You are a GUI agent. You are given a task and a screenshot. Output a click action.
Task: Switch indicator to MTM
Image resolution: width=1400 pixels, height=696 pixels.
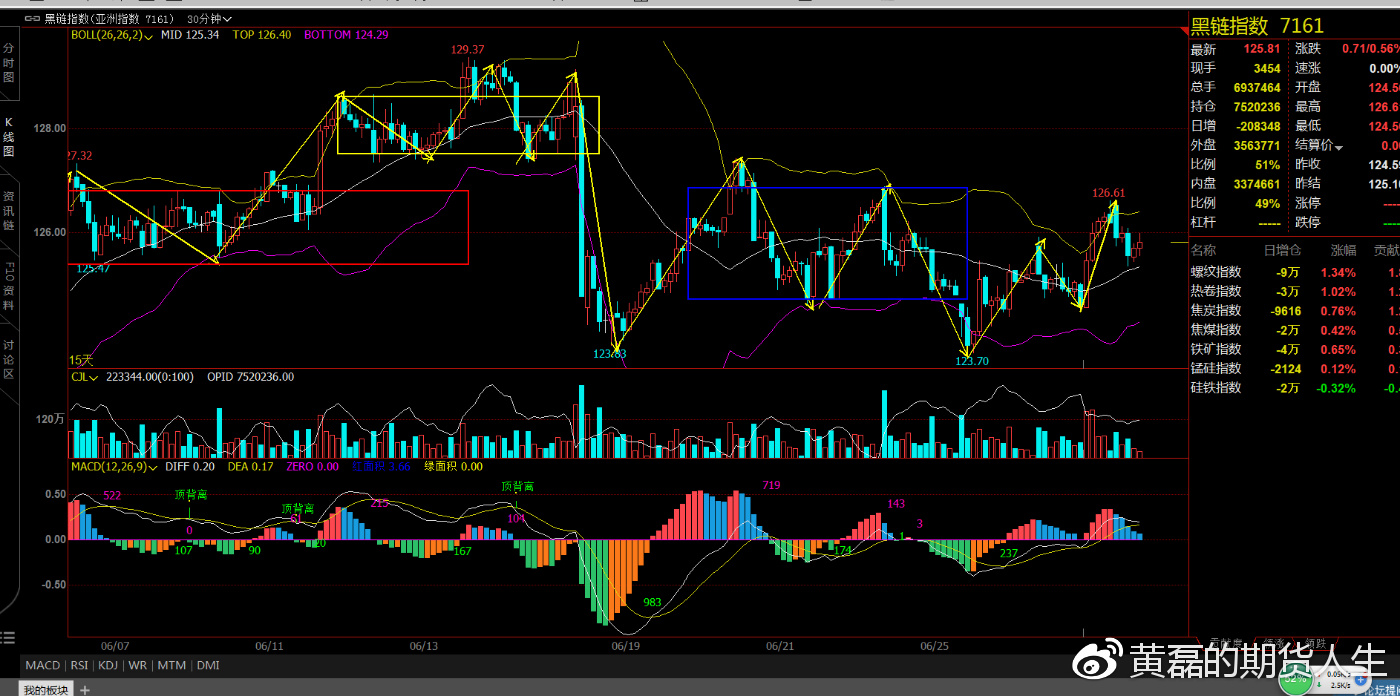(172, 665)
